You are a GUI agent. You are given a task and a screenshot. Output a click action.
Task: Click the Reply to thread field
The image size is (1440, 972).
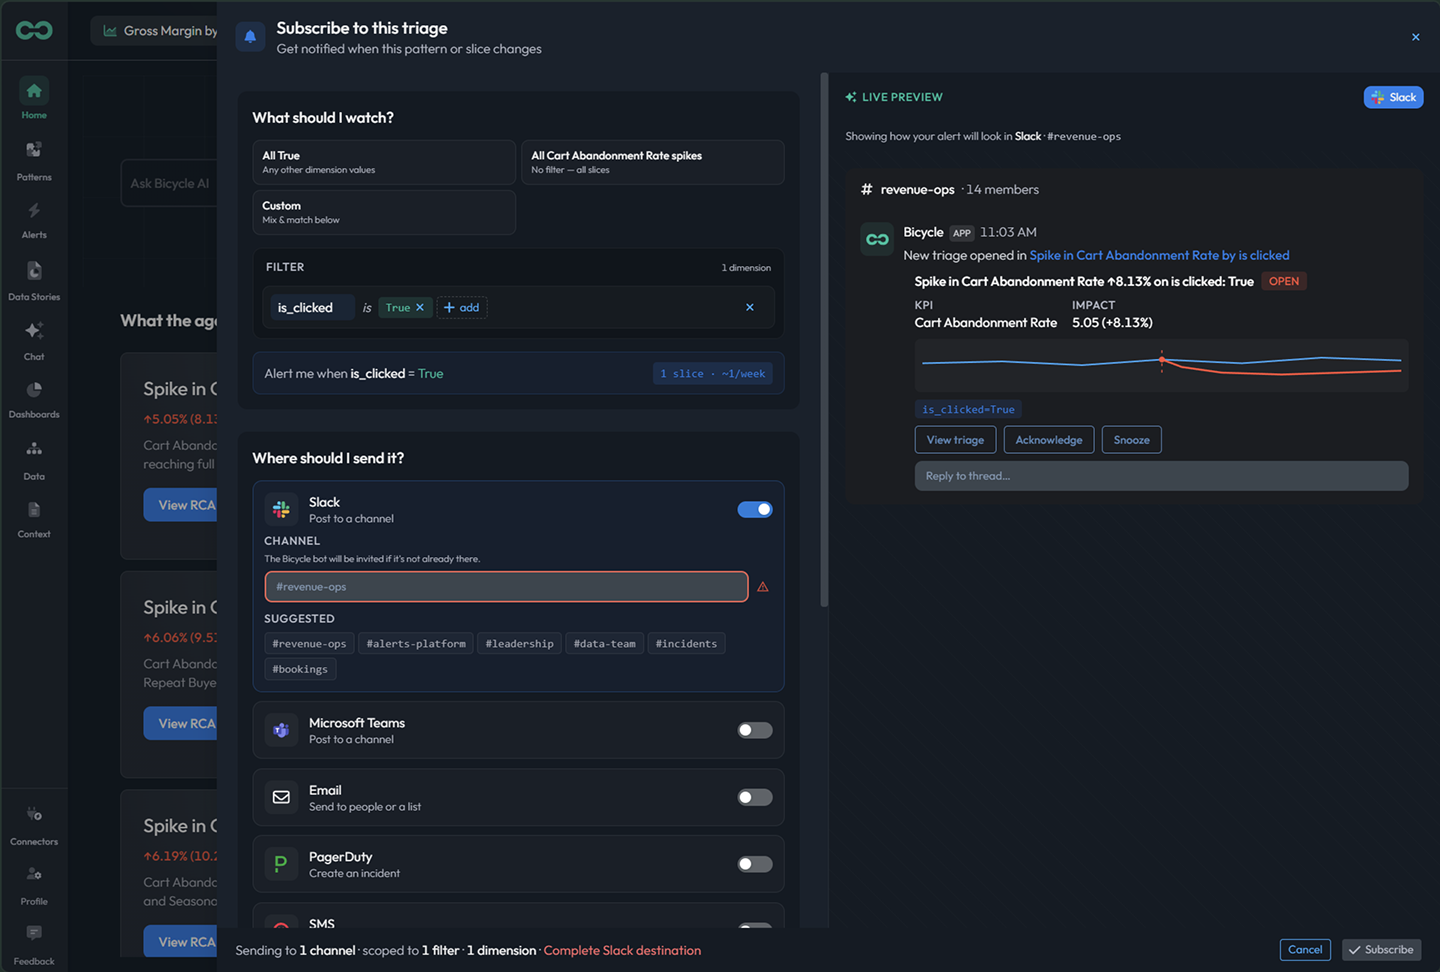(1161, 476)
